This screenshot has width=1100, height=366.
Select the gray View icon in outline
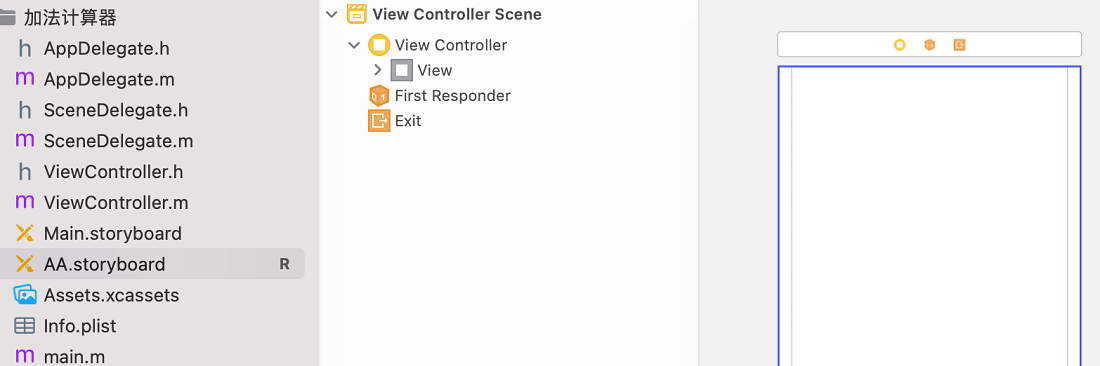(401, 70)
